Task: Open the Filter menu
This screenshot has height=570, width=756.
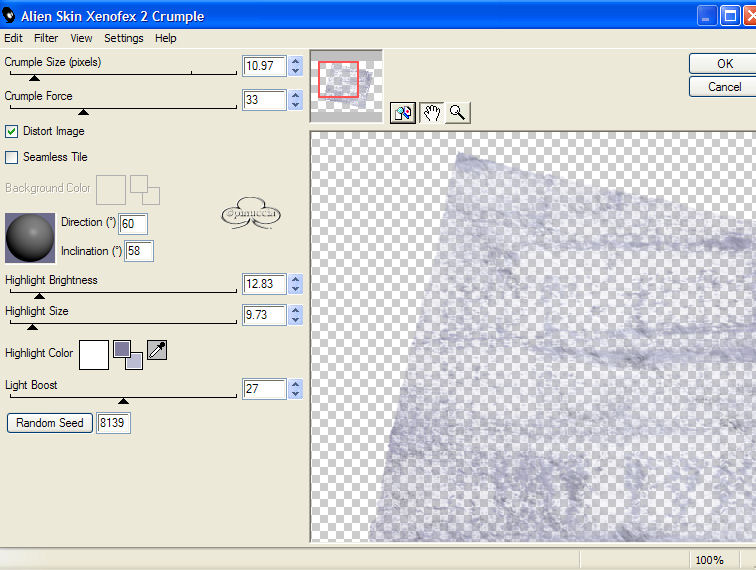Action: tap(46, 38)
